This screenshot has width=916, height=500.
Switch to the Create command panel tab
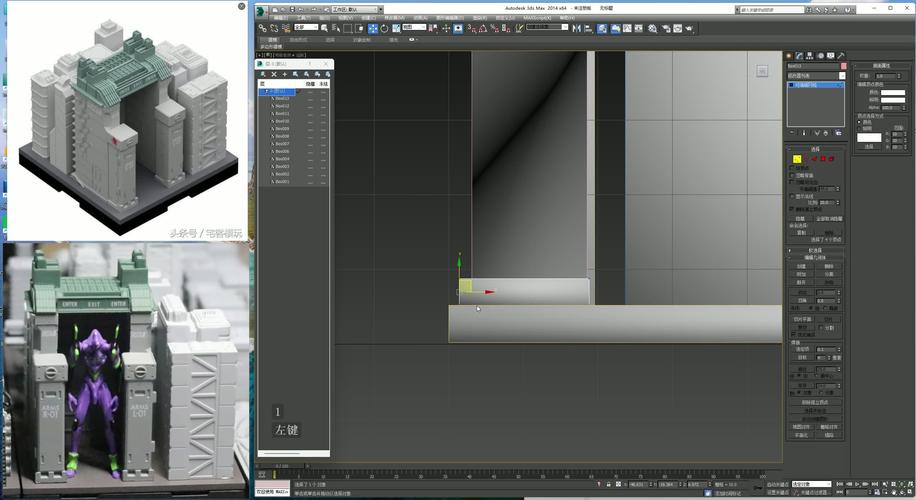[787, 55]
